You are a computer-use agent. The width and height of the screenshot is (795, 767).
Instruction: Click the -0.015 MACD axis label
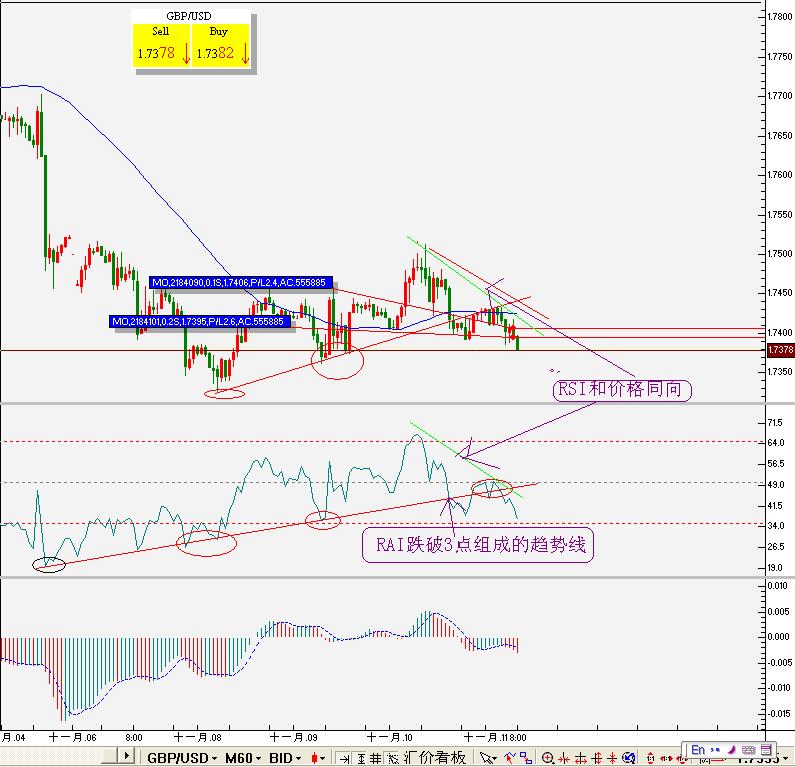coord(778,714)
